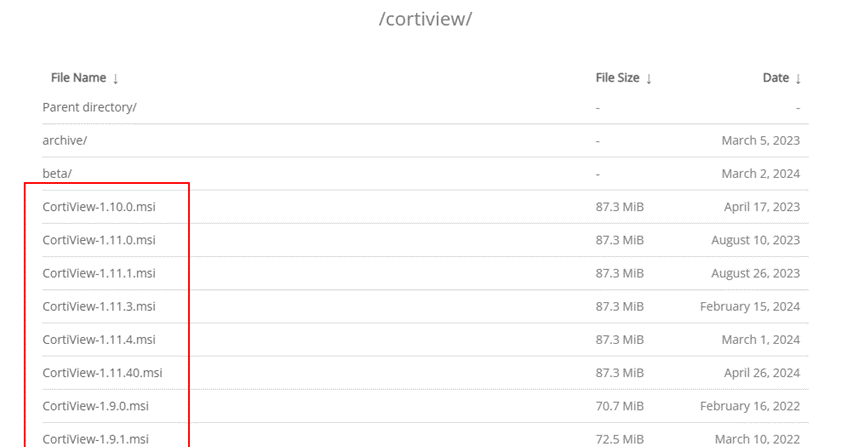
Task: Open the Parent directory link
Action: tap(89, 107)
